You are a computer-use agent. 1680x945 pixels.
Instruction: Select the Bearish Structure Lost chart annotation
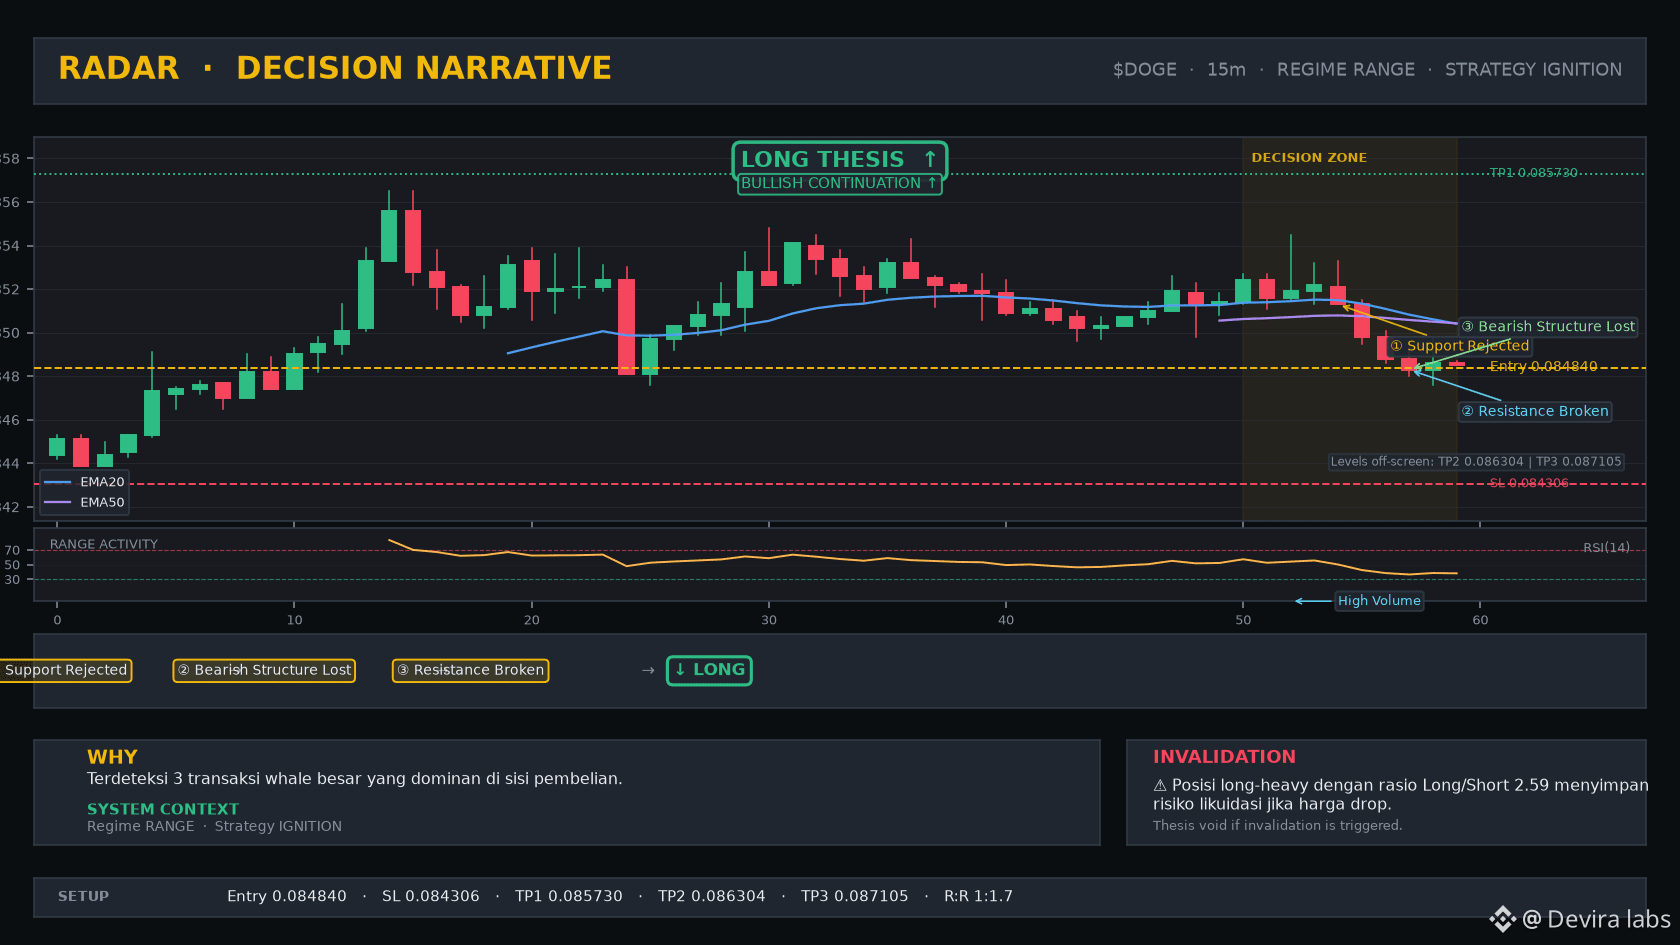pyautogui.click(x=1547, y=327)
